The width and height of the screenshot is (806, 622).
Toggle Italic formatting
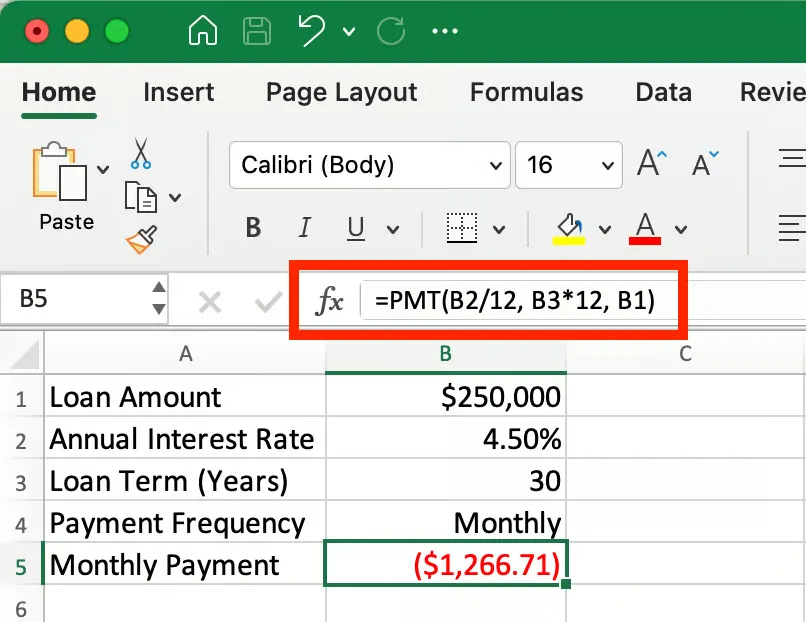[x=305, y=228]
